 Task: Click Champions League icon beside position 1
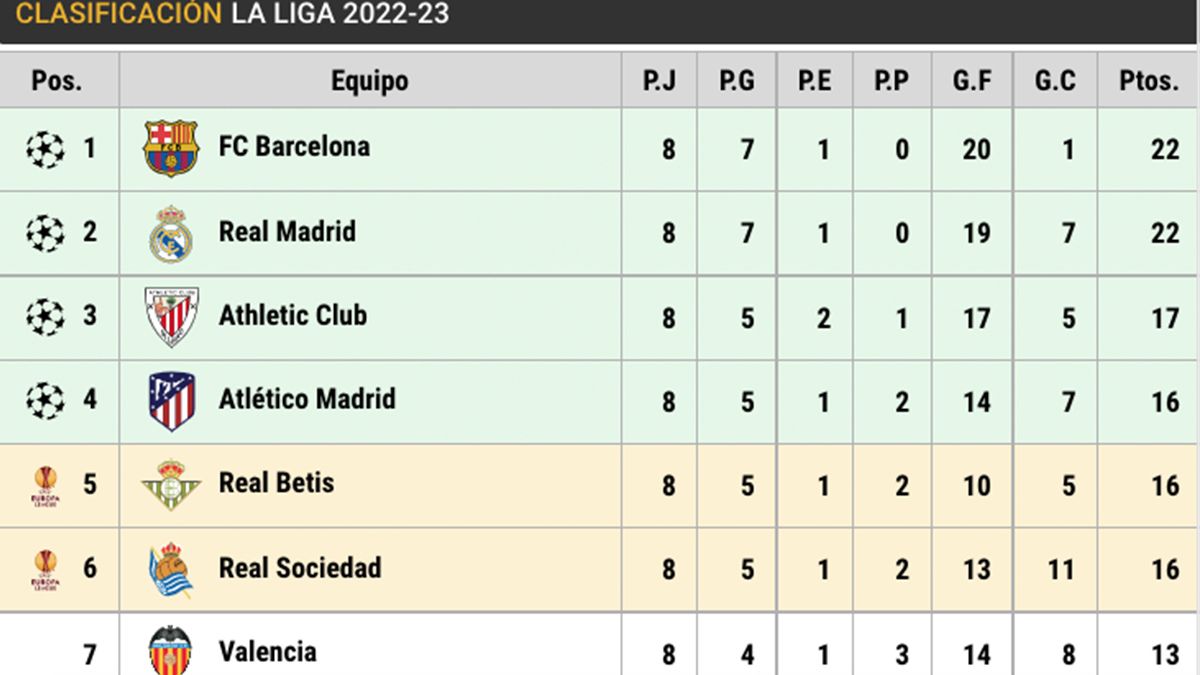pos(45,150)
